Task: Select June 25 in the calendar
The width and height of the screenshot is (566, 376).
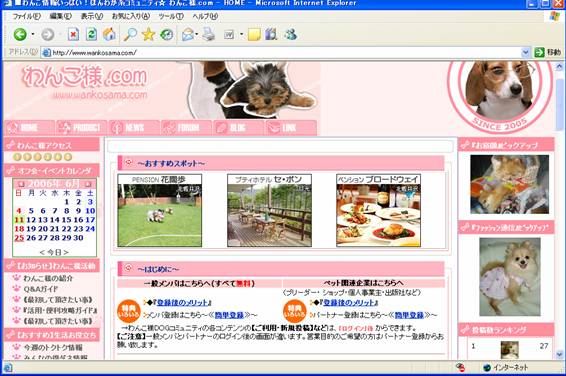Action: pyautogui.click(x=19, y=238)
